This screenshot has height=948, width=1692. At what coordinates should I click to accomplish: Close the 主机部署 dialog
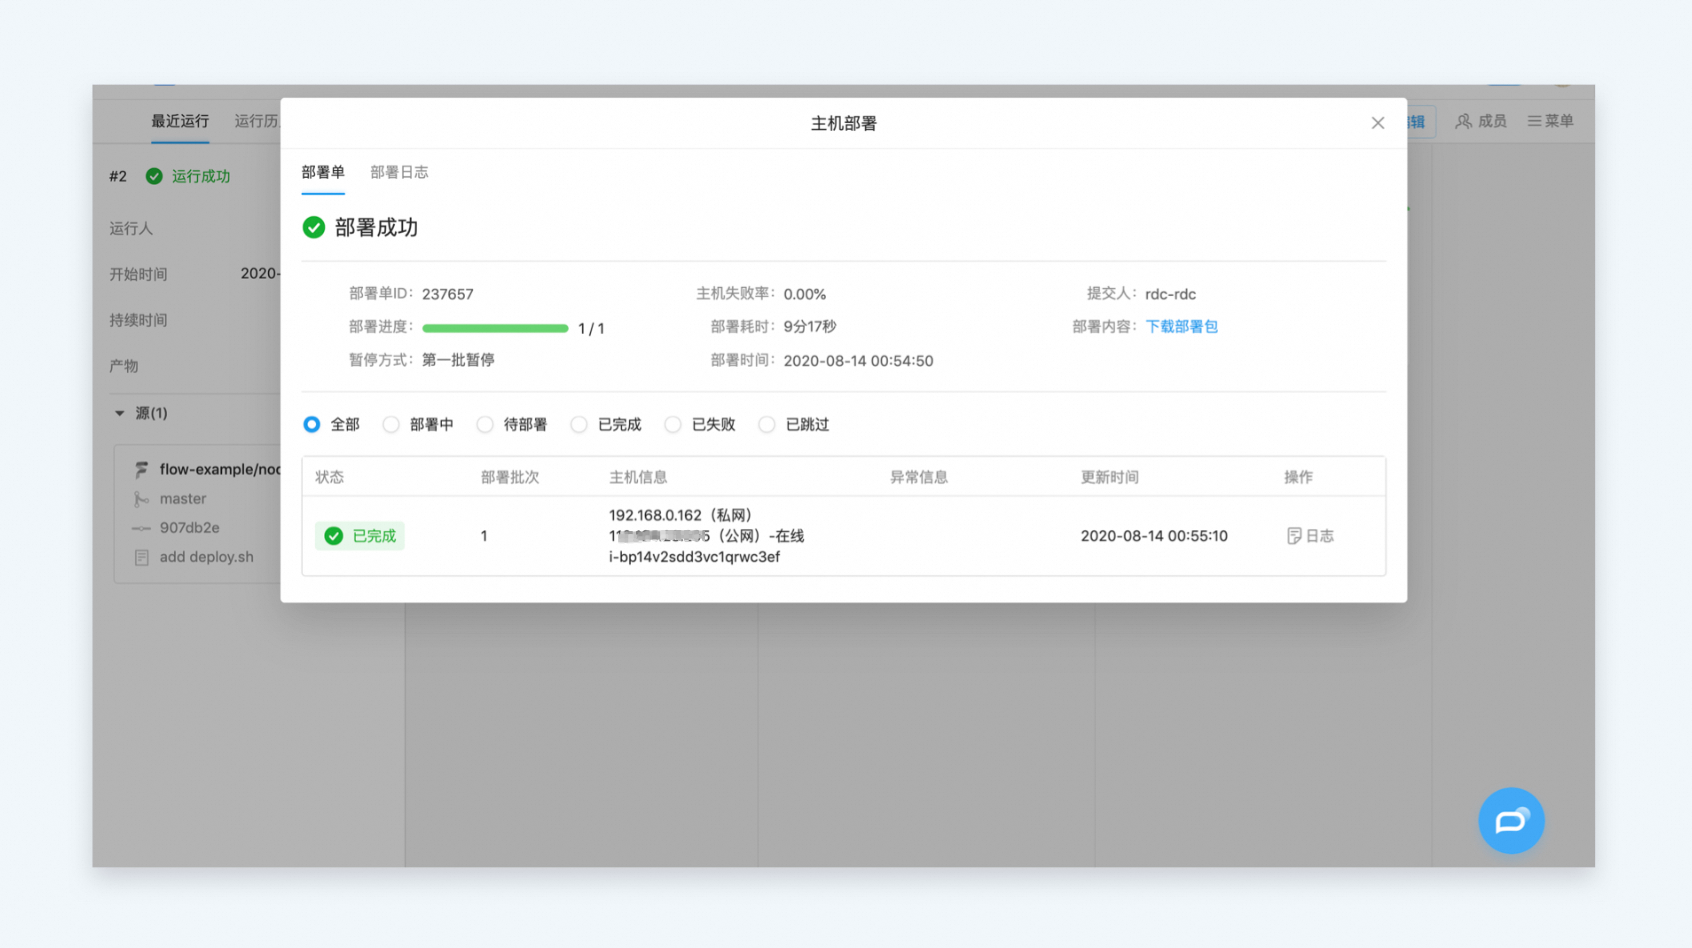(x=1377, y=123)
